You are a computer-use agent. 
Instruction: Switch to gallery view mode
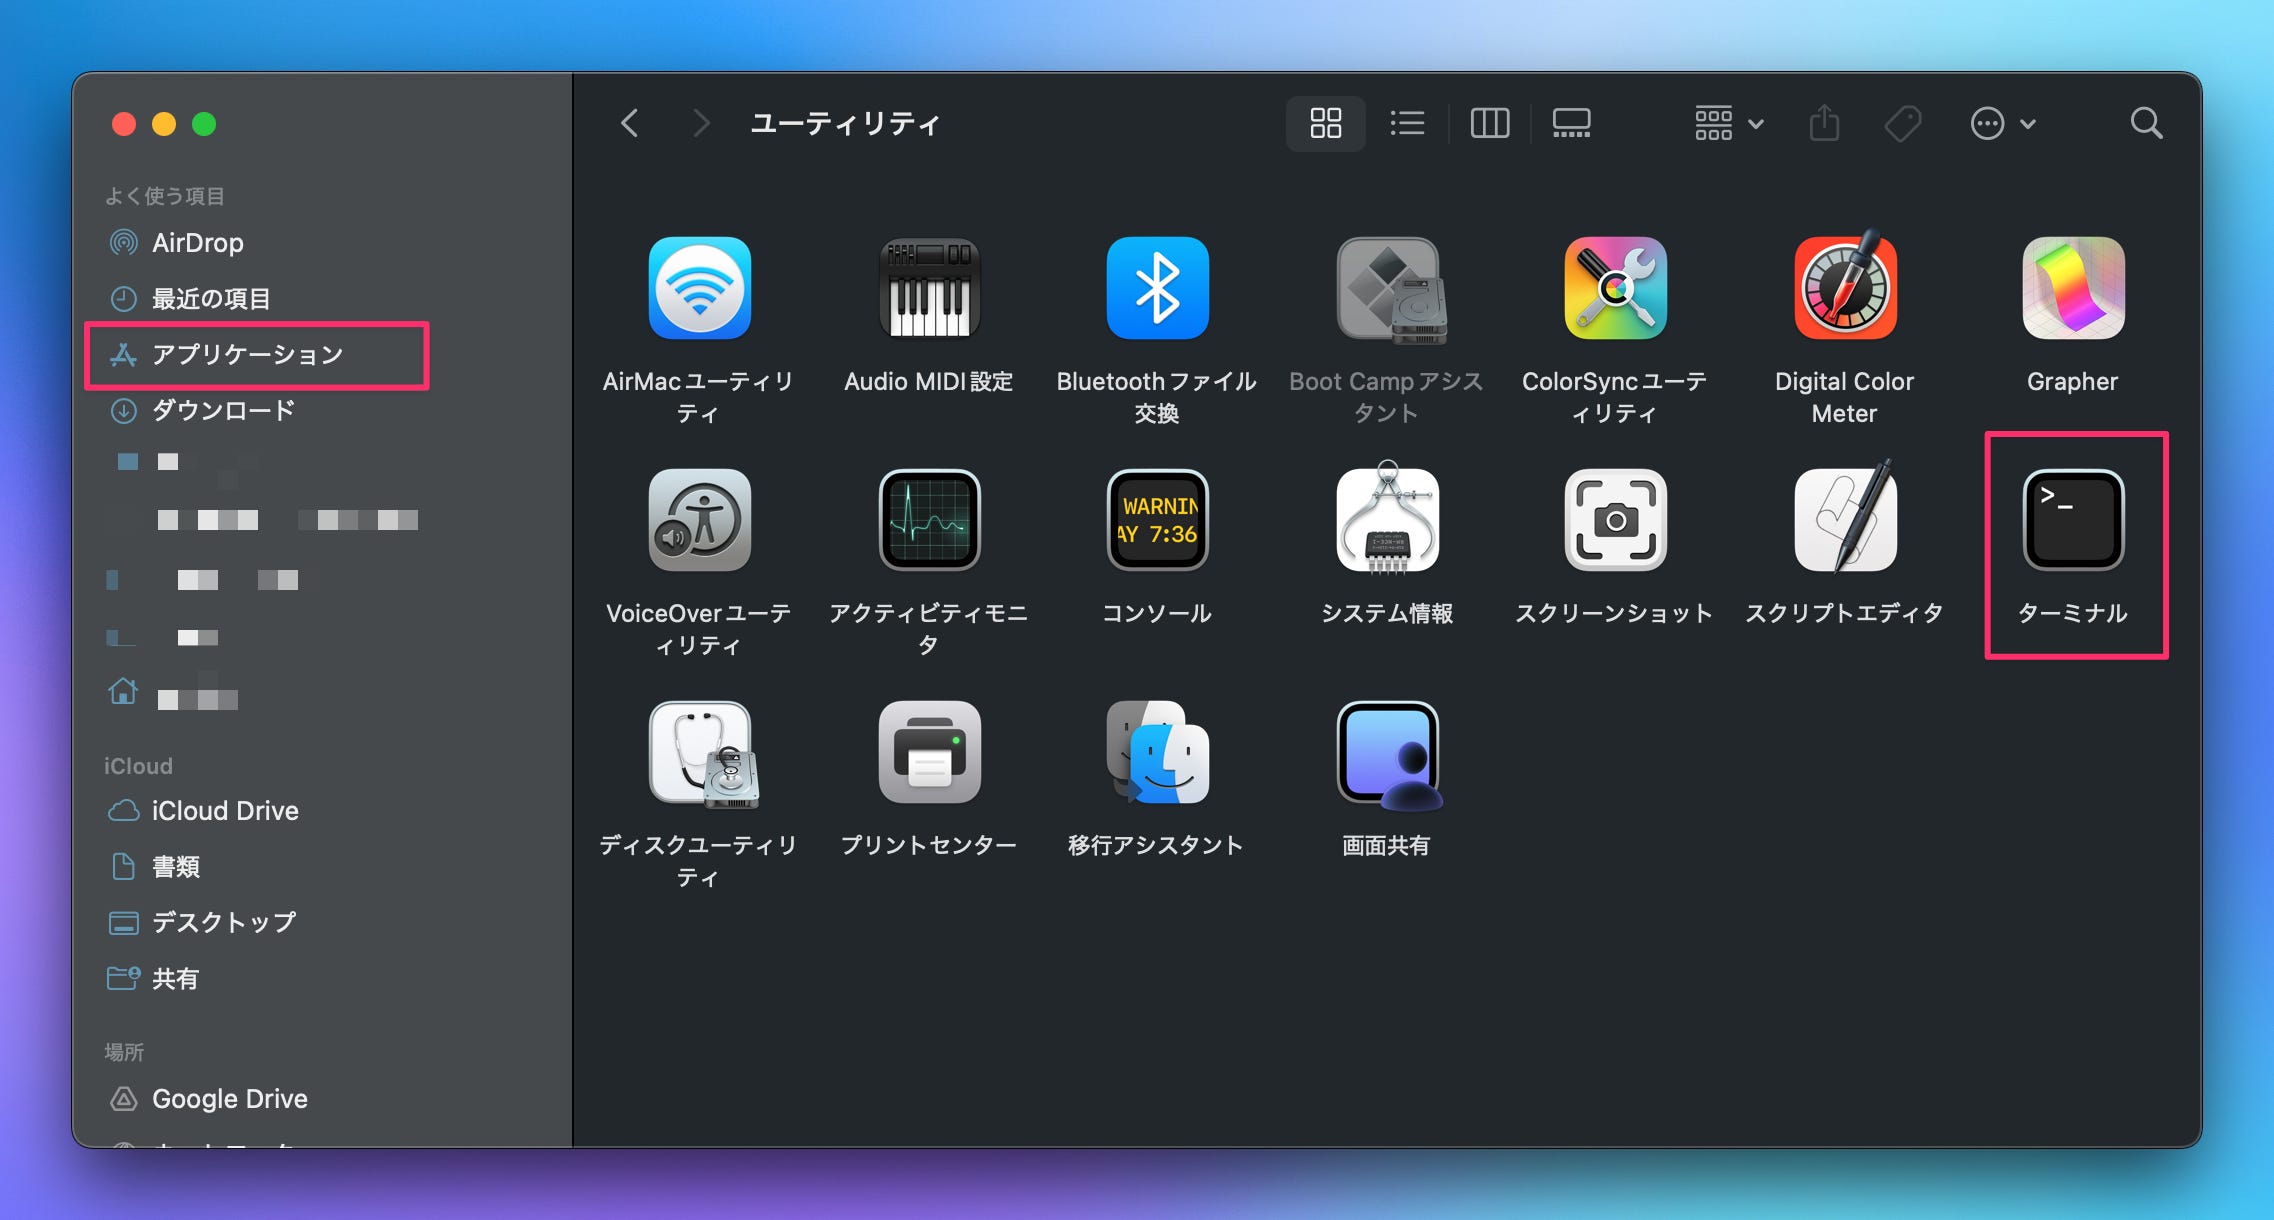coord(1571,124)
